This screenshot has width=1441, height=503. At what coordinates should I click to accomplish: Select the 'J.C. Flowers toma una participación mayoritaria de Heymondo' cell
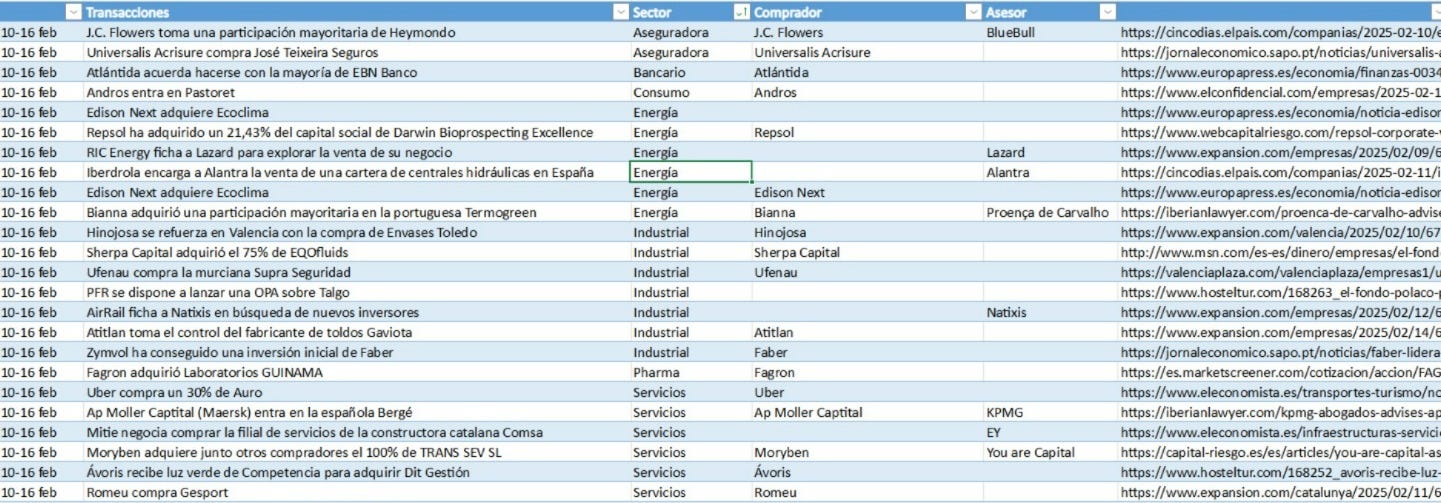355,32
